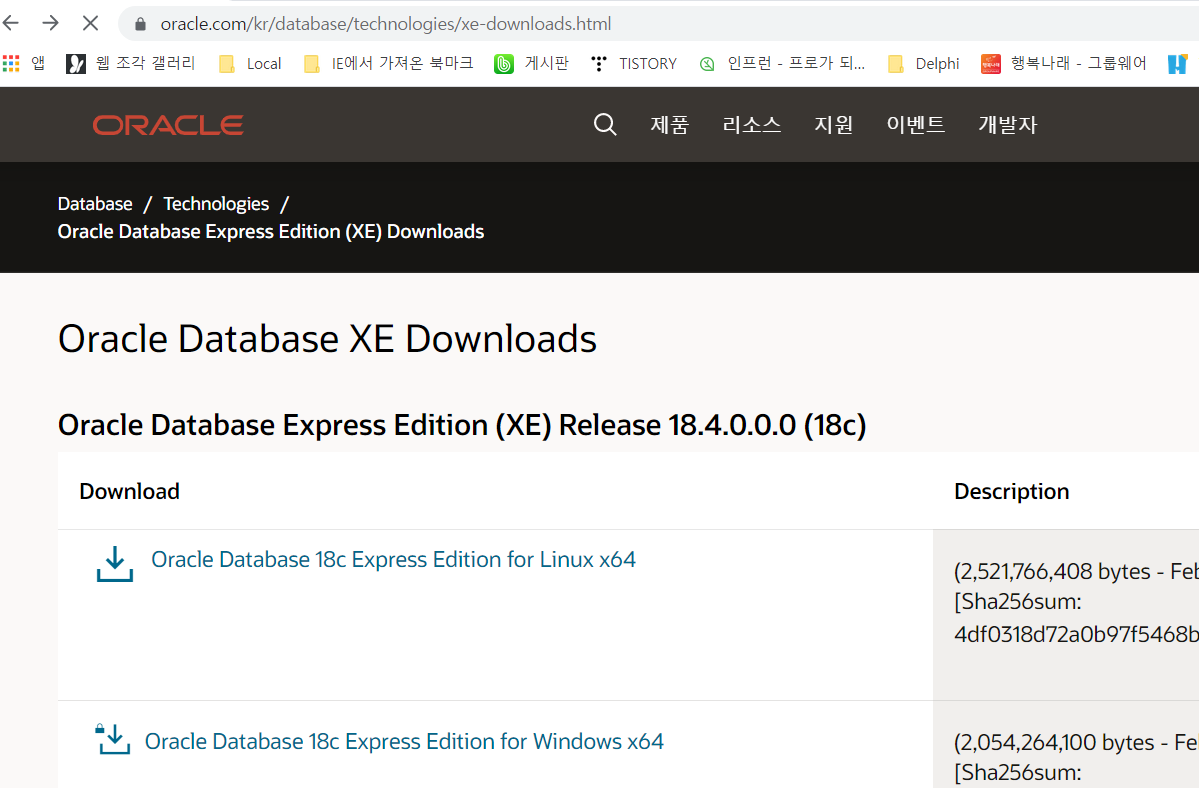Click Oracle Database Express Edition (XE) Downloads breadcrumb
This screenshot has height=788, width=1199.
tap(271, 232)
